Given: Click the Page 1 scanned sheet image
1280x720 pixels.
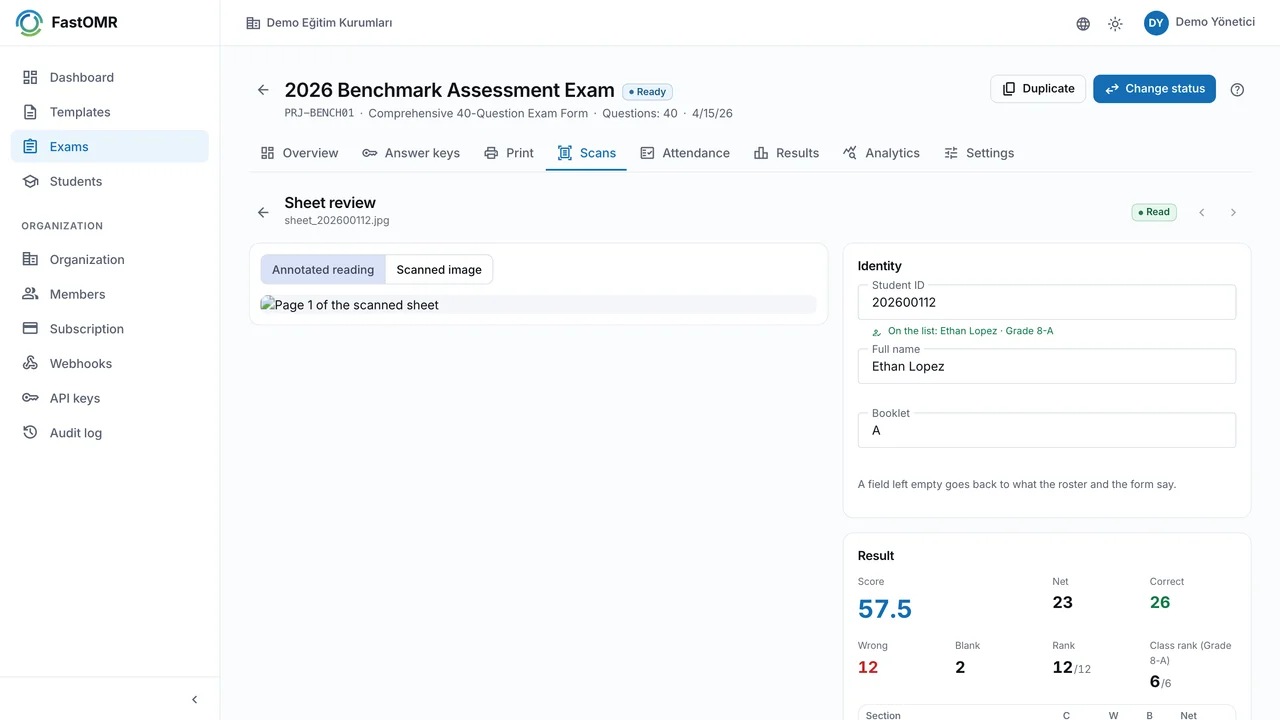Looking at the screenshot, I should point(538,305).
